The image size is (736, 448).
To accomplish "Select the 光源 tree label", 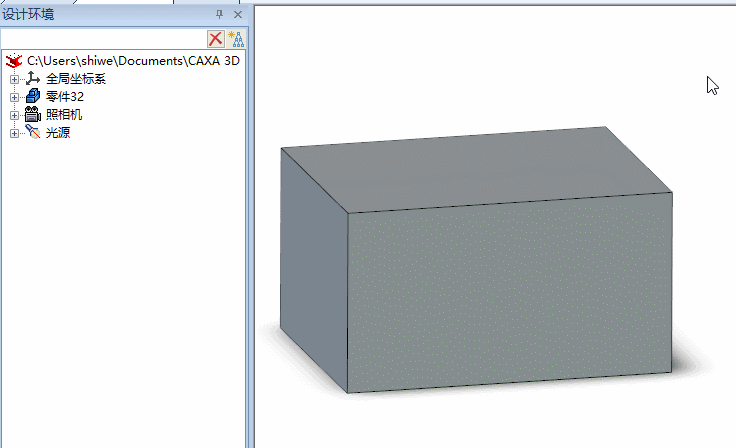I will (x=58, y=132).
